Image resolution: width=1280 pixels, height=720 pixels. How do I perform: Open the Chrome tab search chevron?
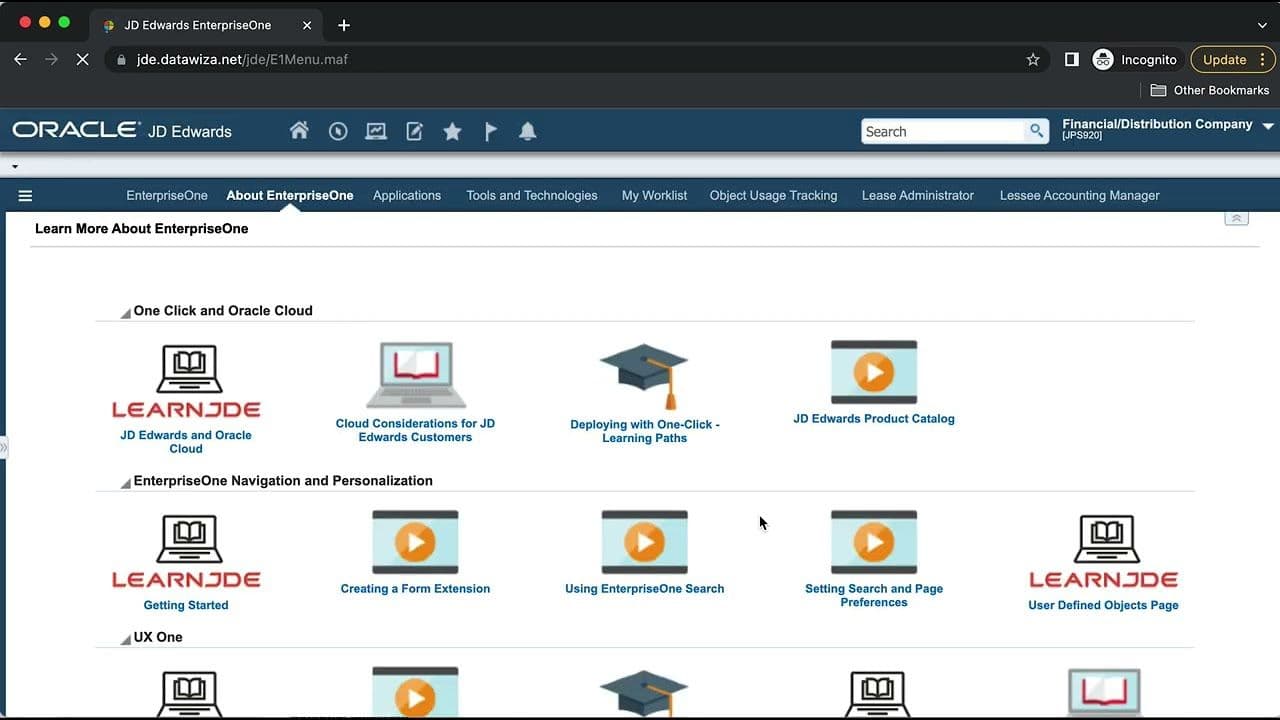click(x=1262, y=25)
